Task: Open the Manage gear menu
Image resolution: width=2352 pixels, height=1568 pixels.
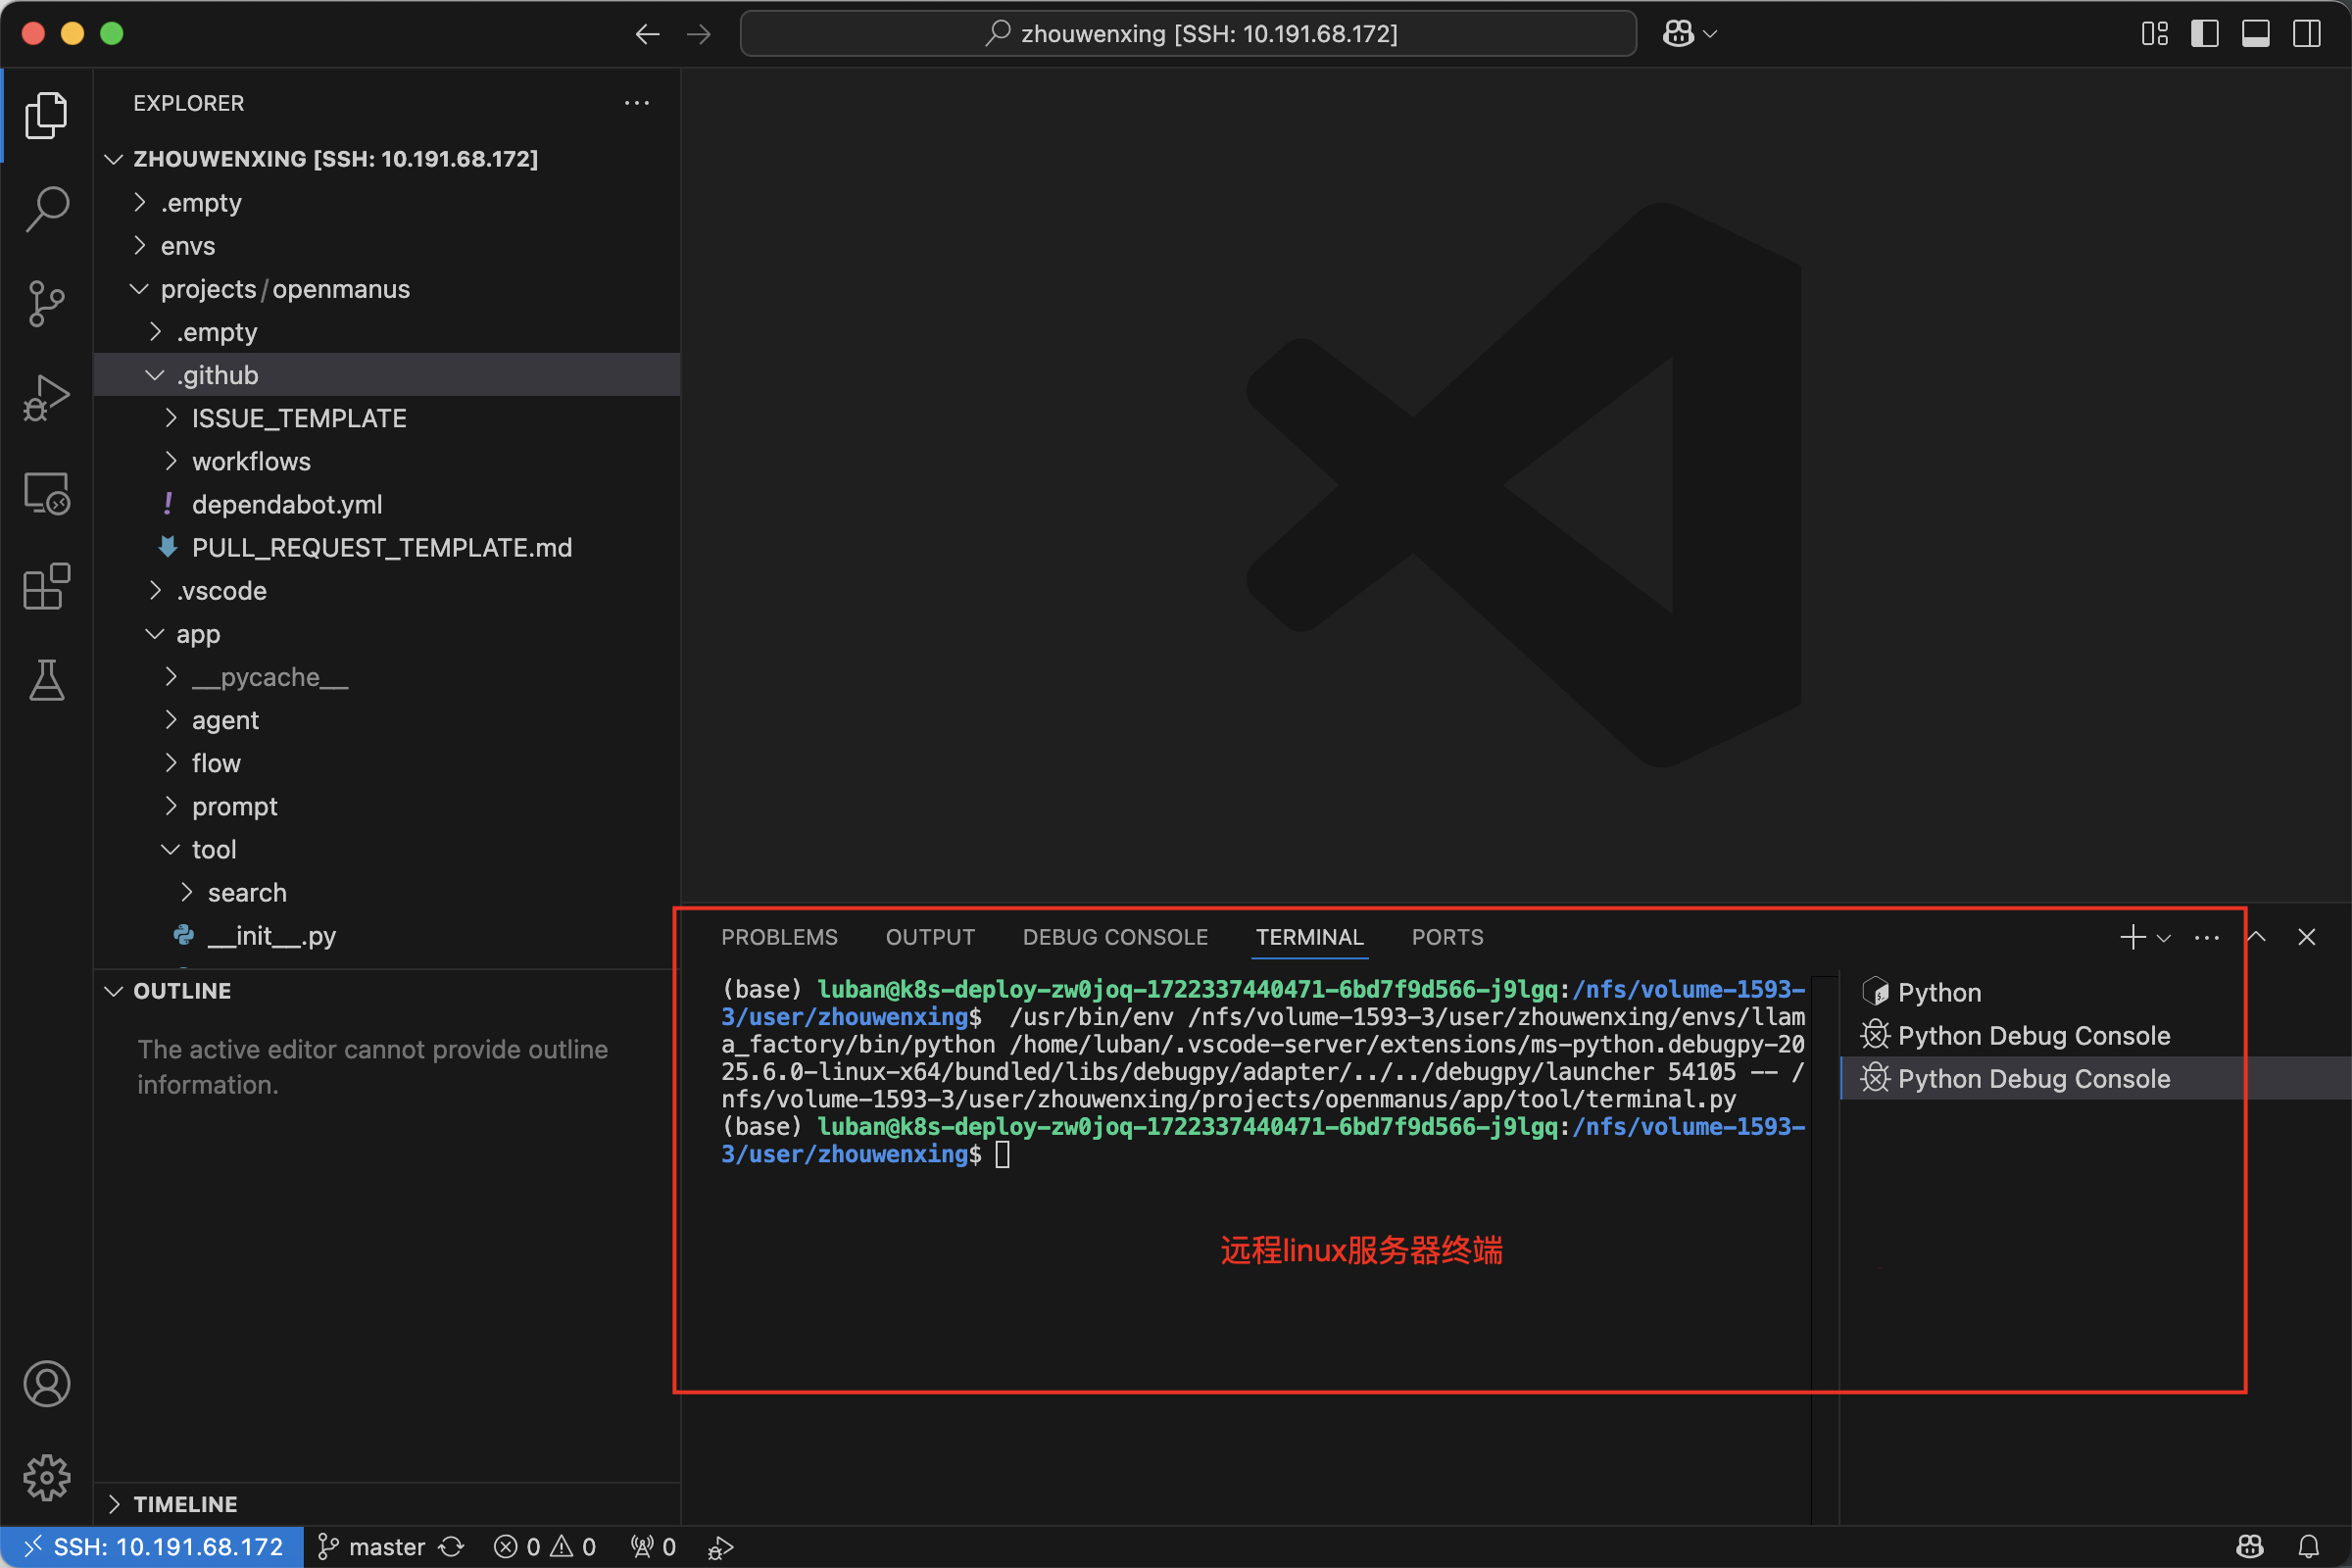Action: 46,1477
